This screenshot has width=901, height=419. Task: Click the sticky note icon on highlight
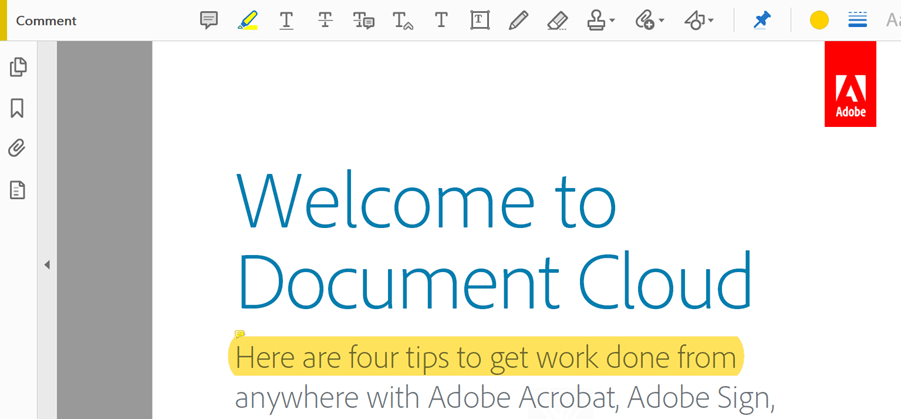(x=240, y=333)
